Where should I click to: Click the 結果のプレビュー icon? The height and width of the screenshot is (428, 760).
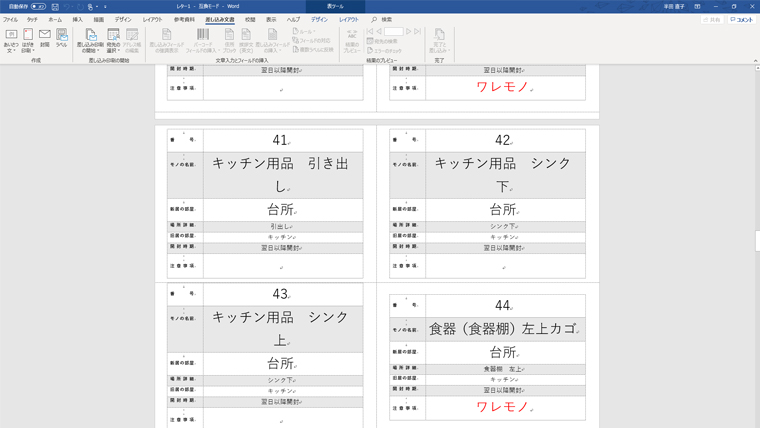tap(352, 39)
